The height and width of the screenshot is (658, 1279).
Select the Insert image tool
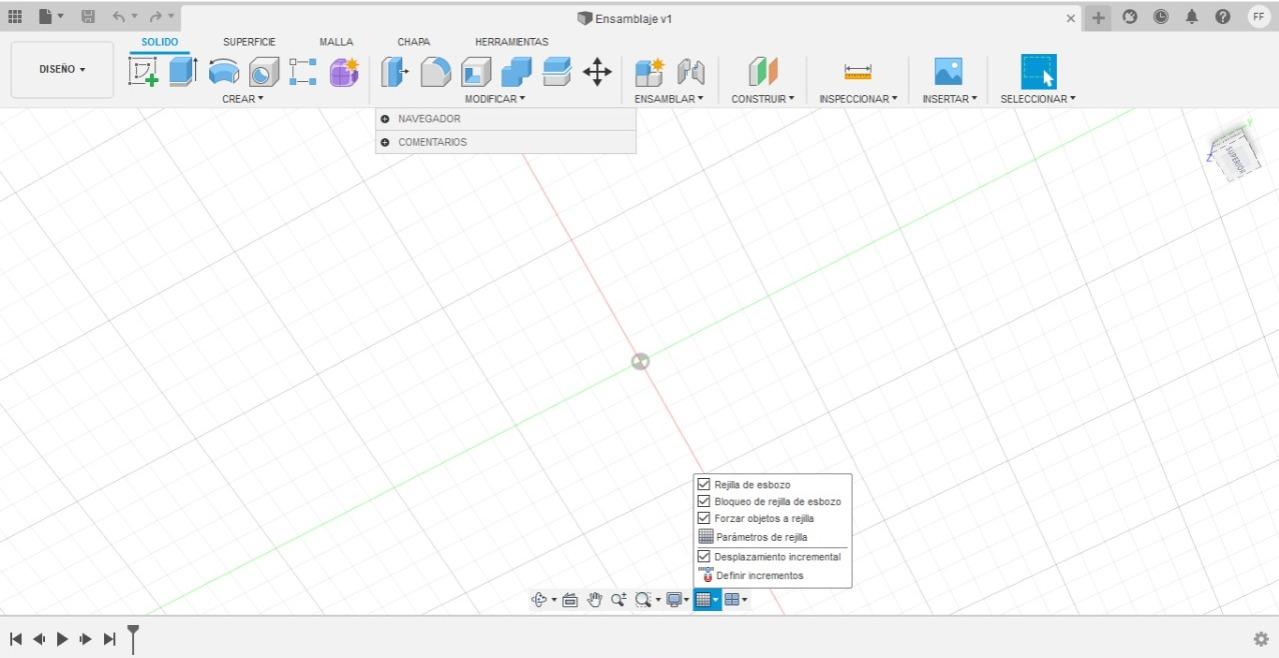click(948, 71)
